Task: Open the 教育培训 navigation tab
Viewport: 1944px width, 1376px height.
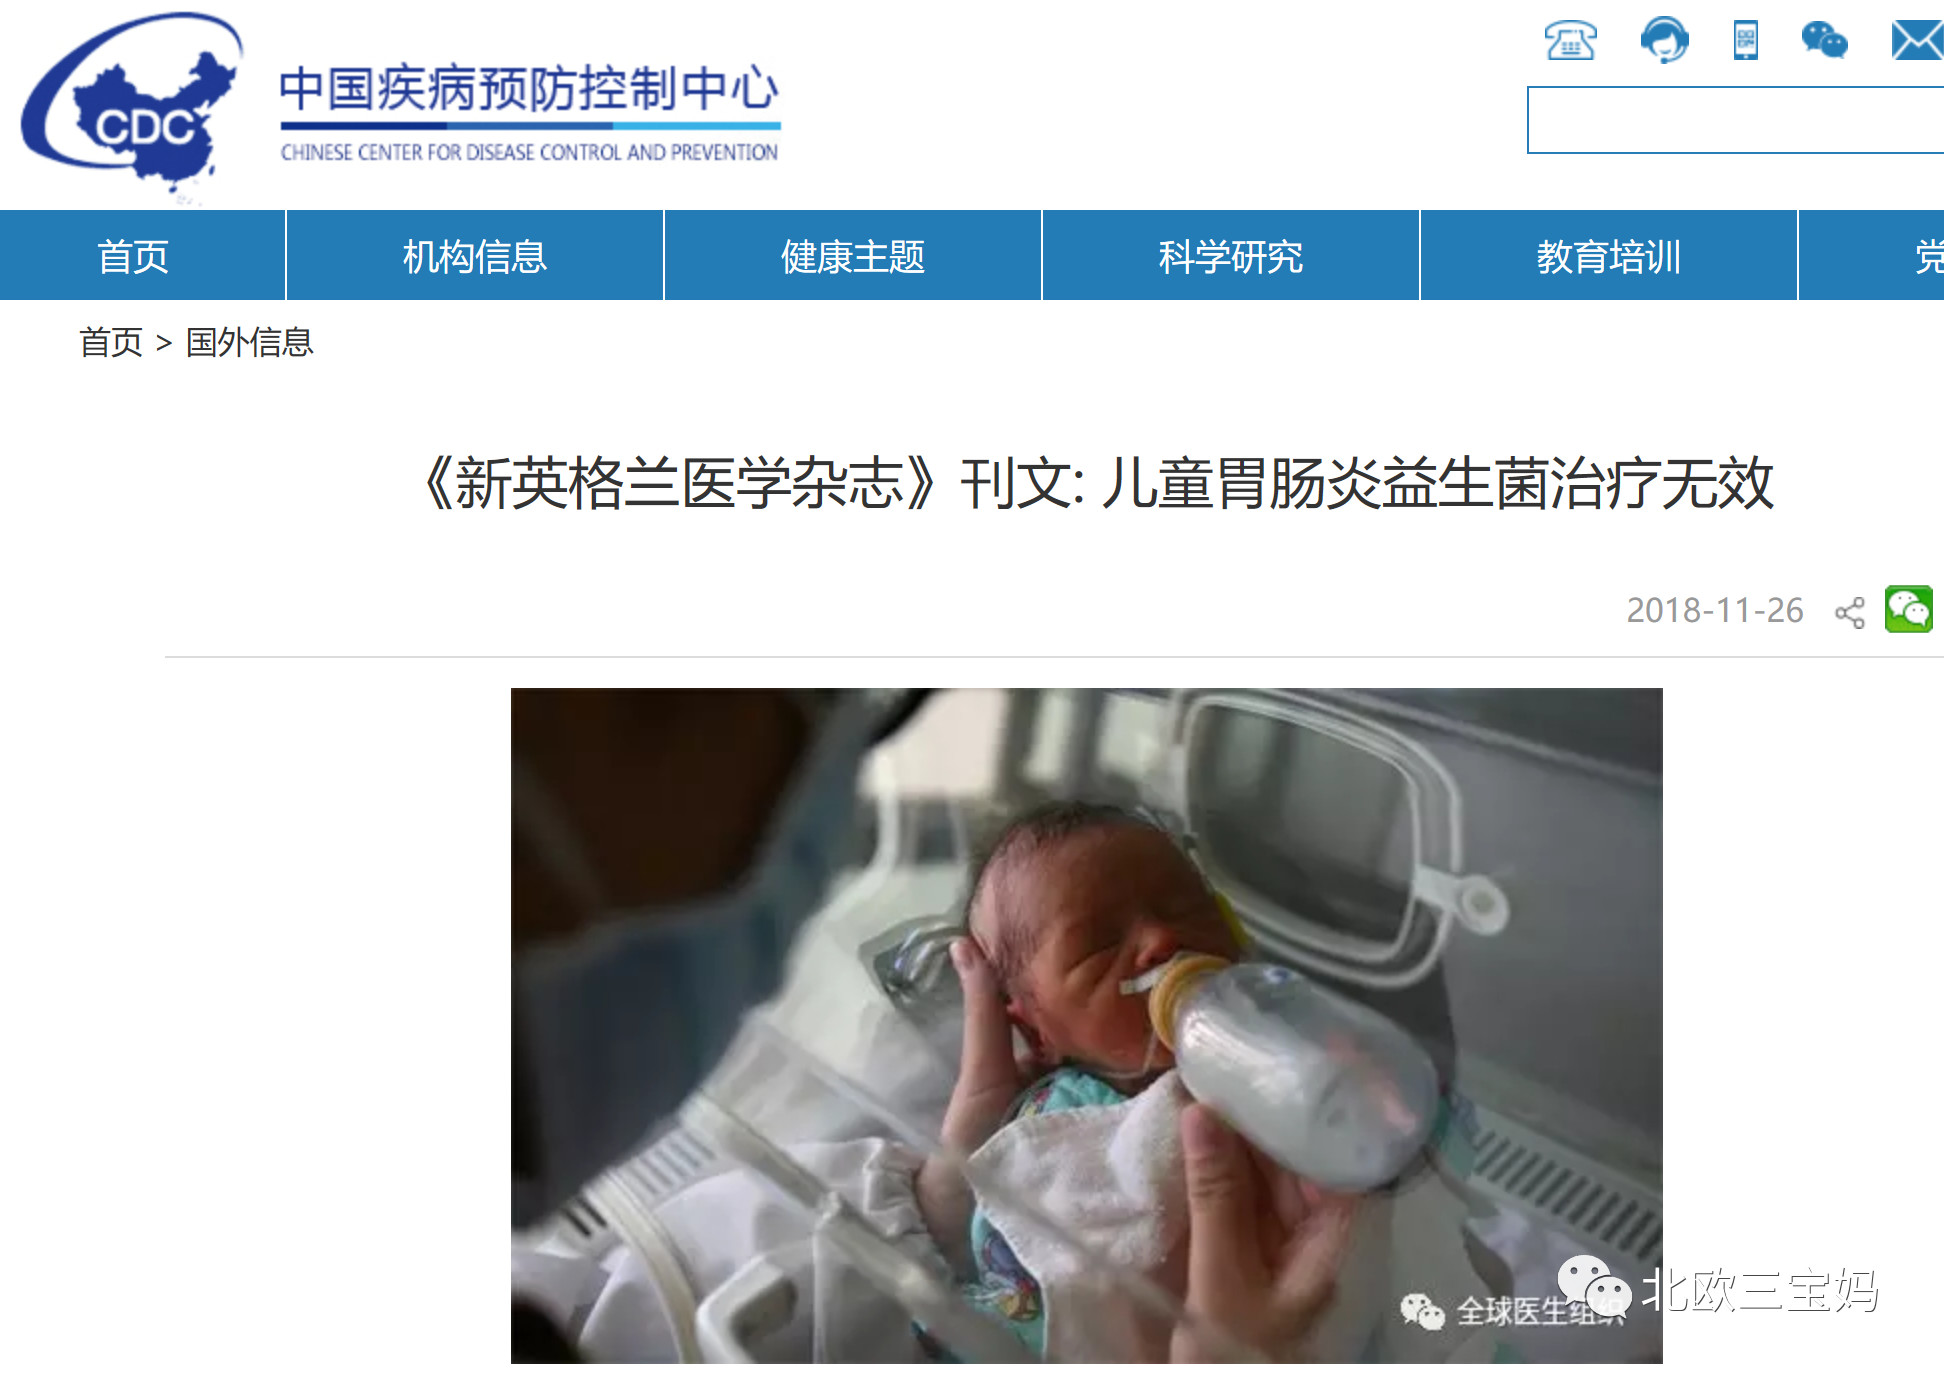Action: pyautogui.click(x=1609, y=256)
